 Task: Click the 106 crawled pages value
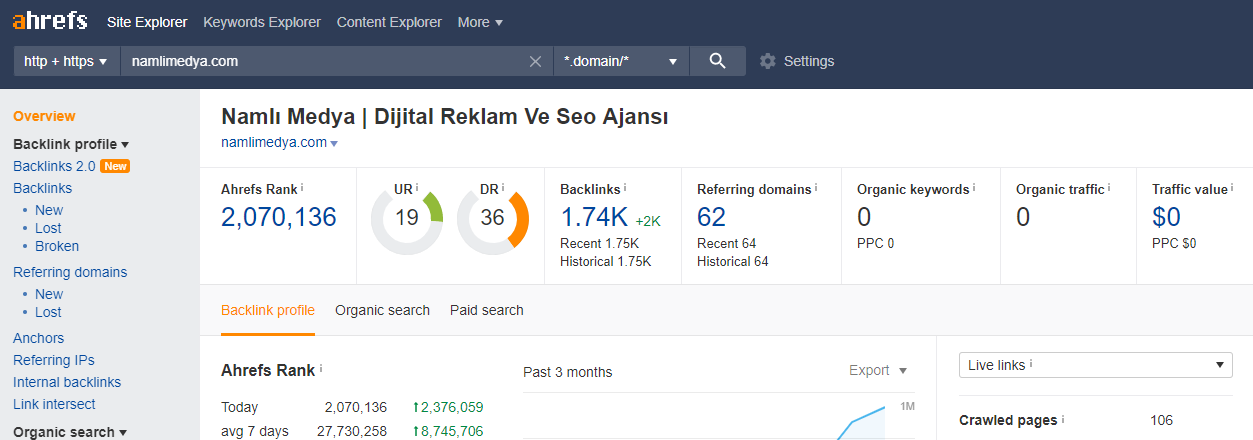(1161, 420)
